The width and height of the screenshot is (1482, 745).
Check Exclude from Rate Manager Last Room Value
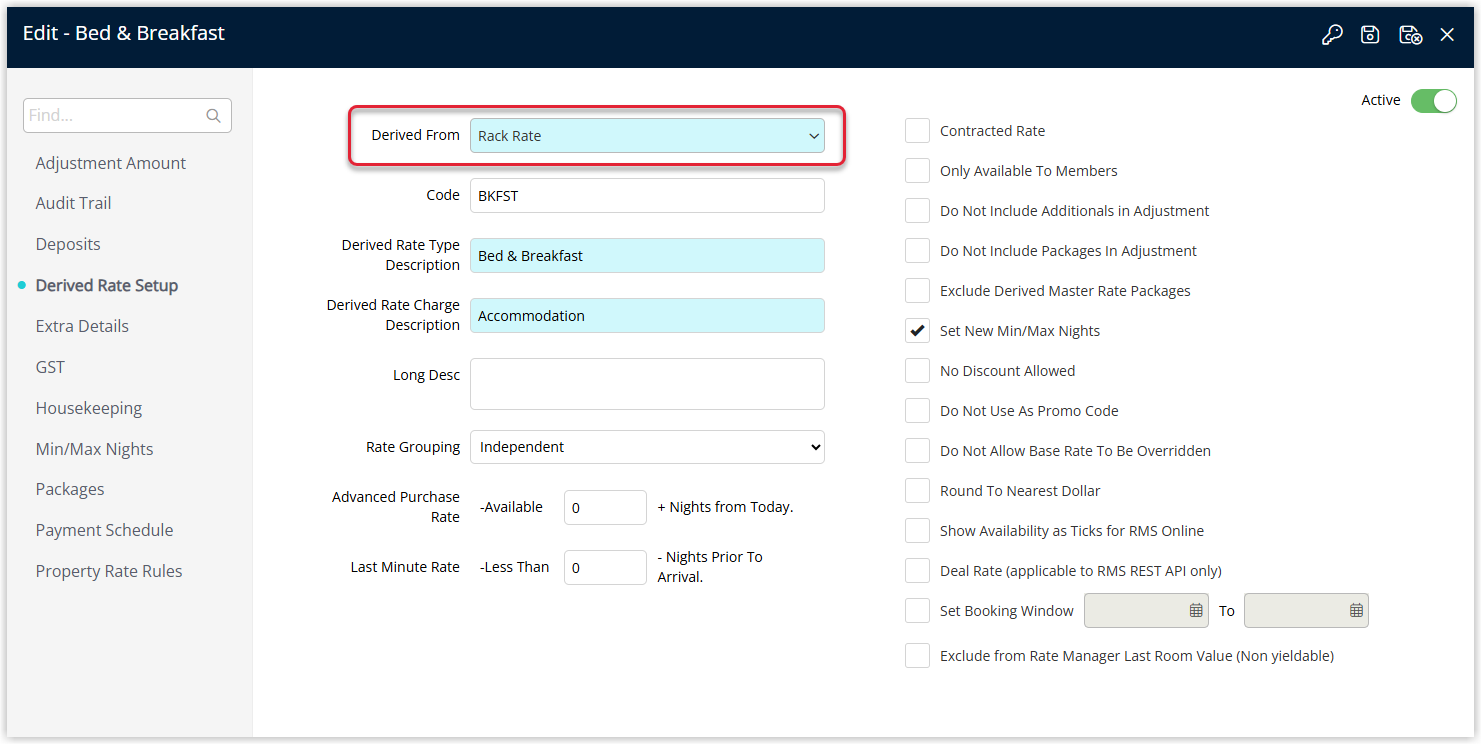(x=917, y=656)
